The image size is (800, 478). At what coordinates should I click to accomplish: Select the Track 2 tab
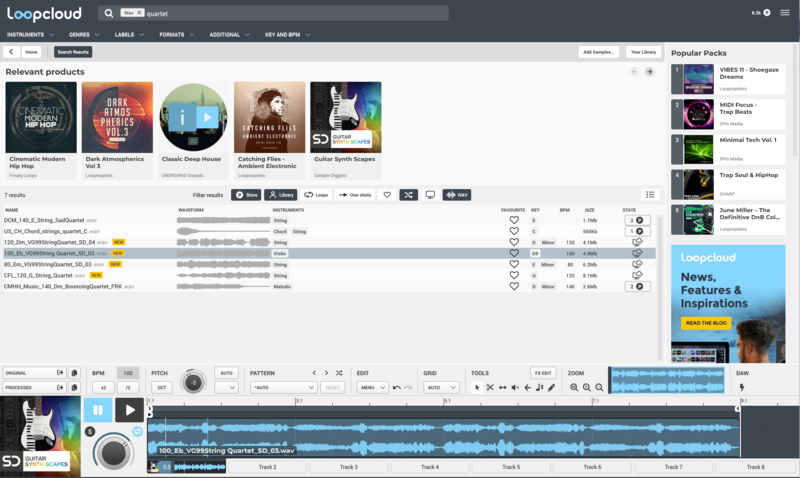pos(267,467)
